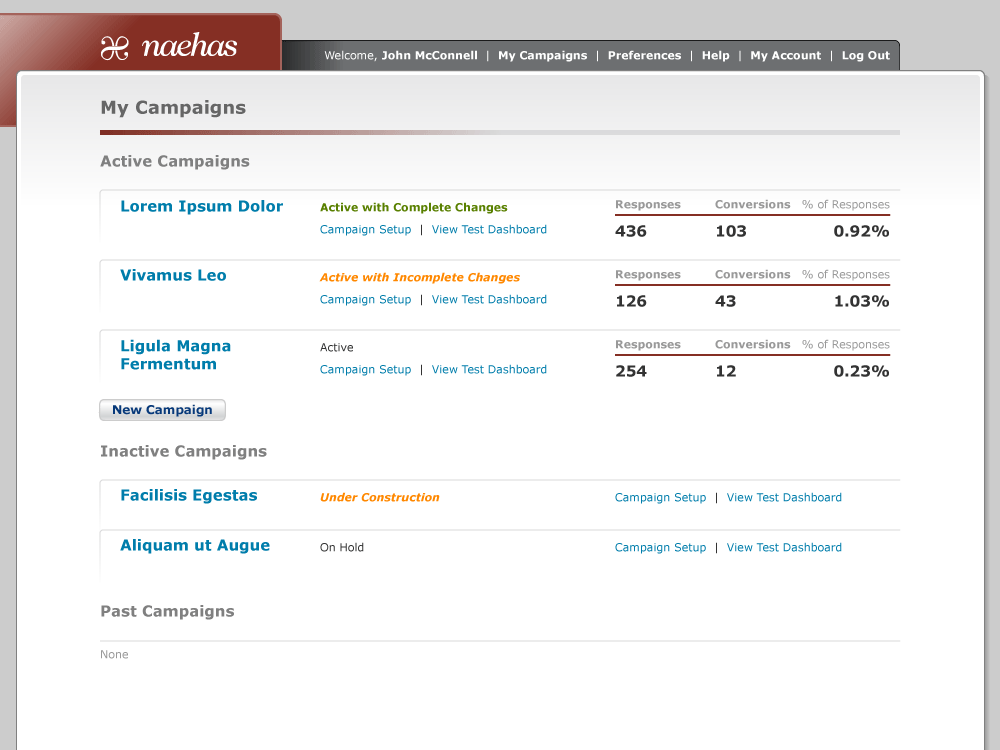Open Preferences from the top menu
1000x750 pixels.
pyautogui.click(x=644, y=56)
